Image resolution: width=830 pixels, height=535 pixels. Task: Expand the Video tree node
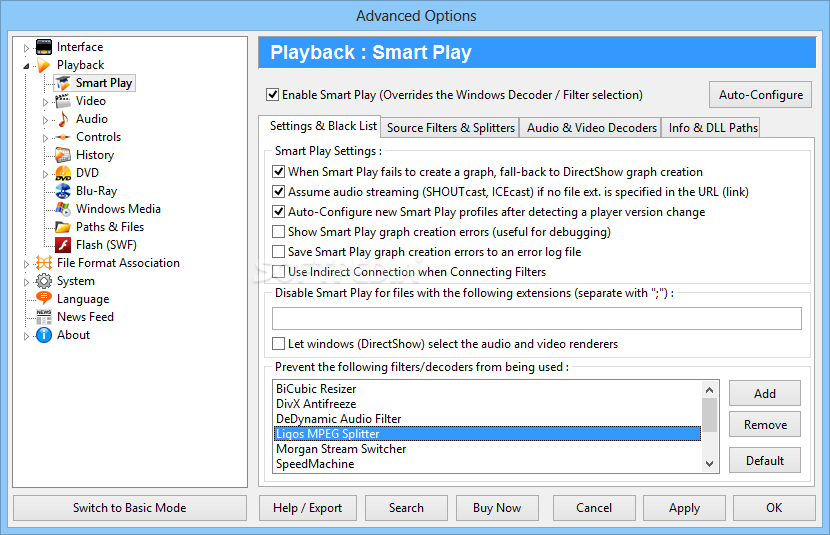coord(45,101)
